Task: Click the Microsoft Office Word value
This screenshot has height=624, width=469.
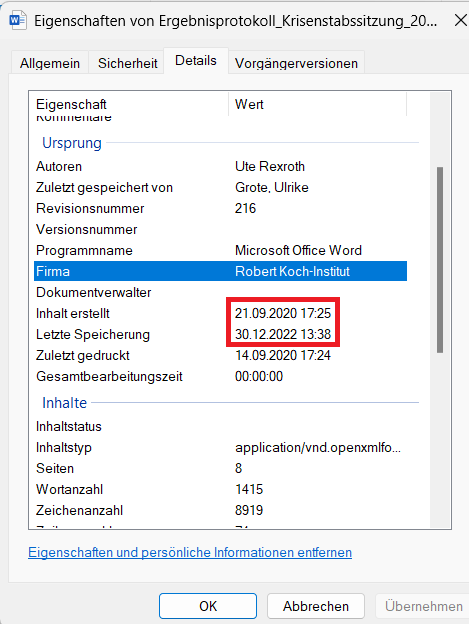Action: tap(298, 251)
